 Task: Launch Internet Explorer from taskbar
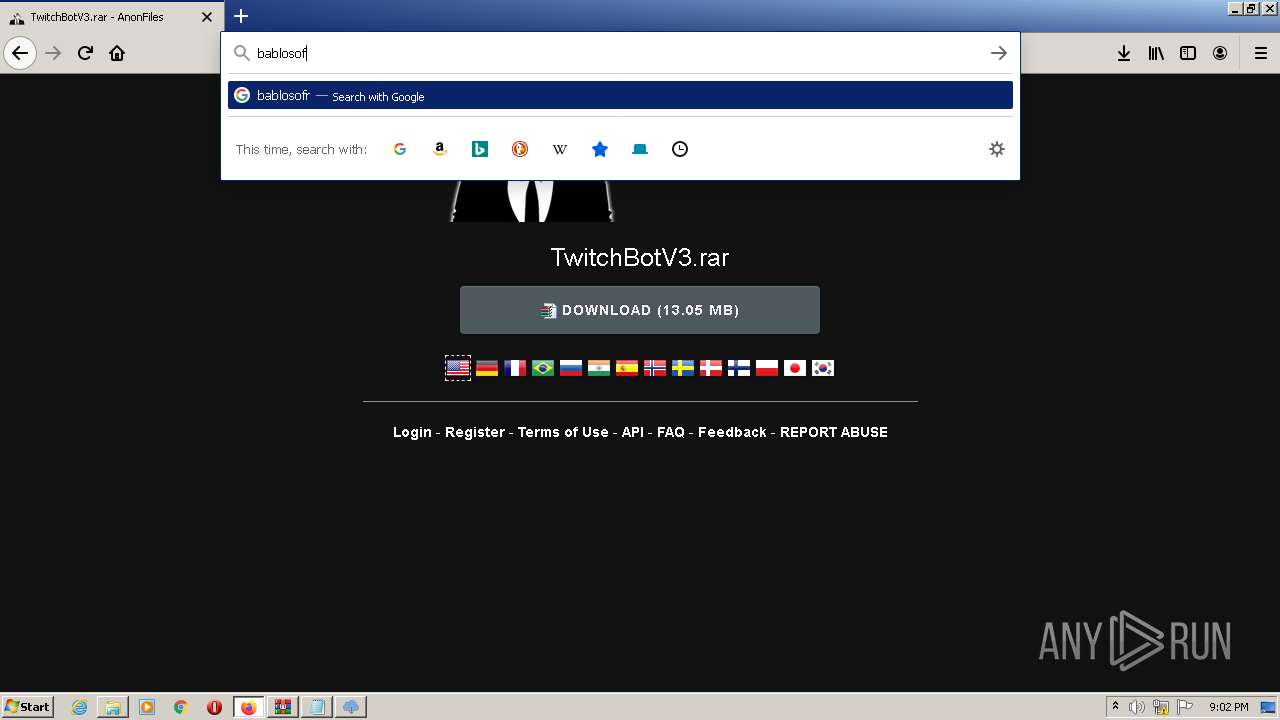(80, 707)
